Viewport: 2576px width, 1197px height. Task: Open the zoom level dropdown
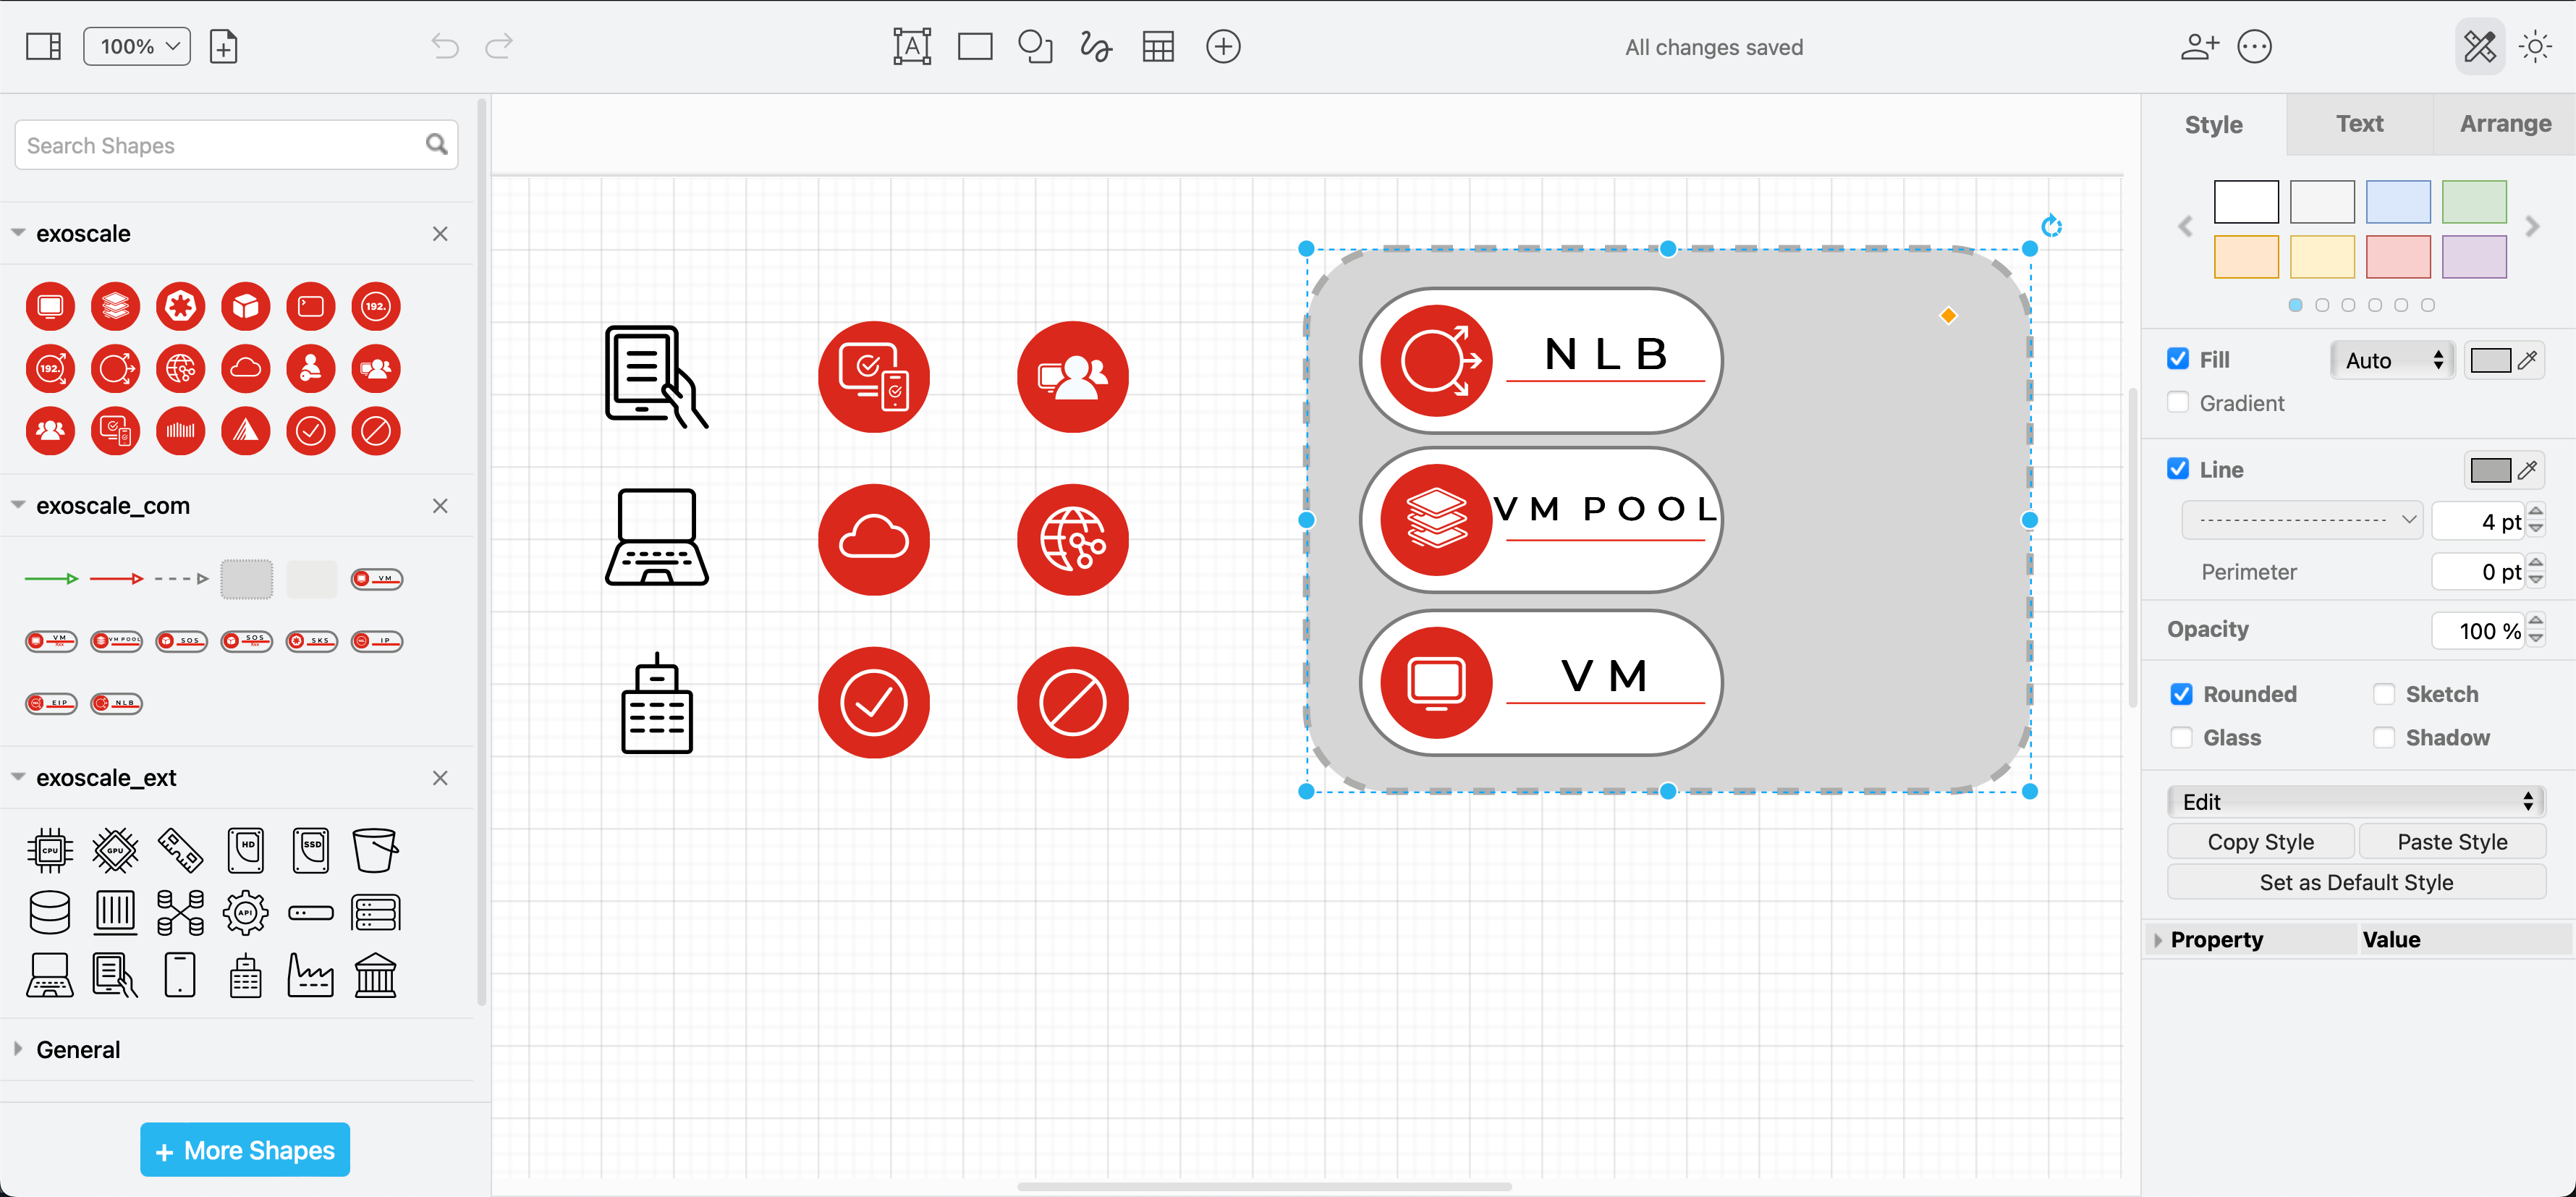tap(137, 46)
